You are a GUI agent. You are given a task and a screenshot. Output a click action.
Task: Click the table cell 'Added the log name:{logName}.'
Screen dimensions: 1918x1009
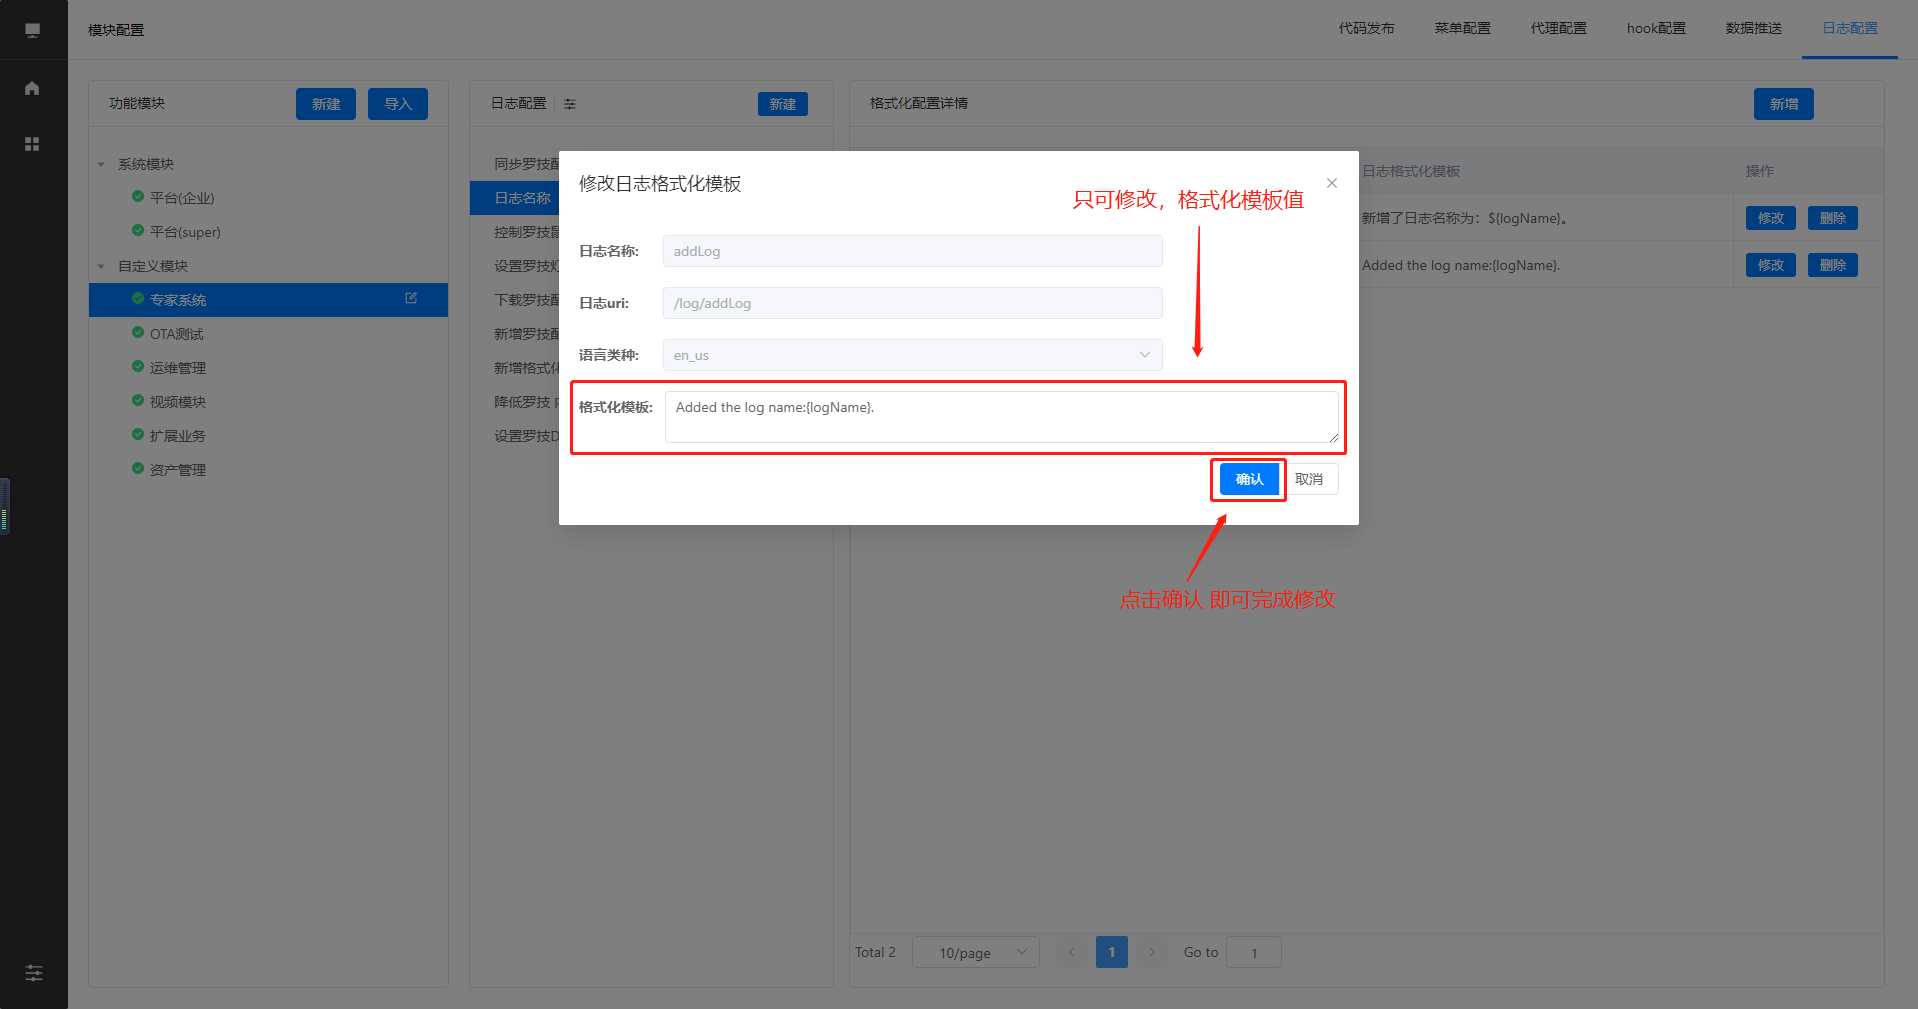pyautogui.click(x=1461, y=265)
